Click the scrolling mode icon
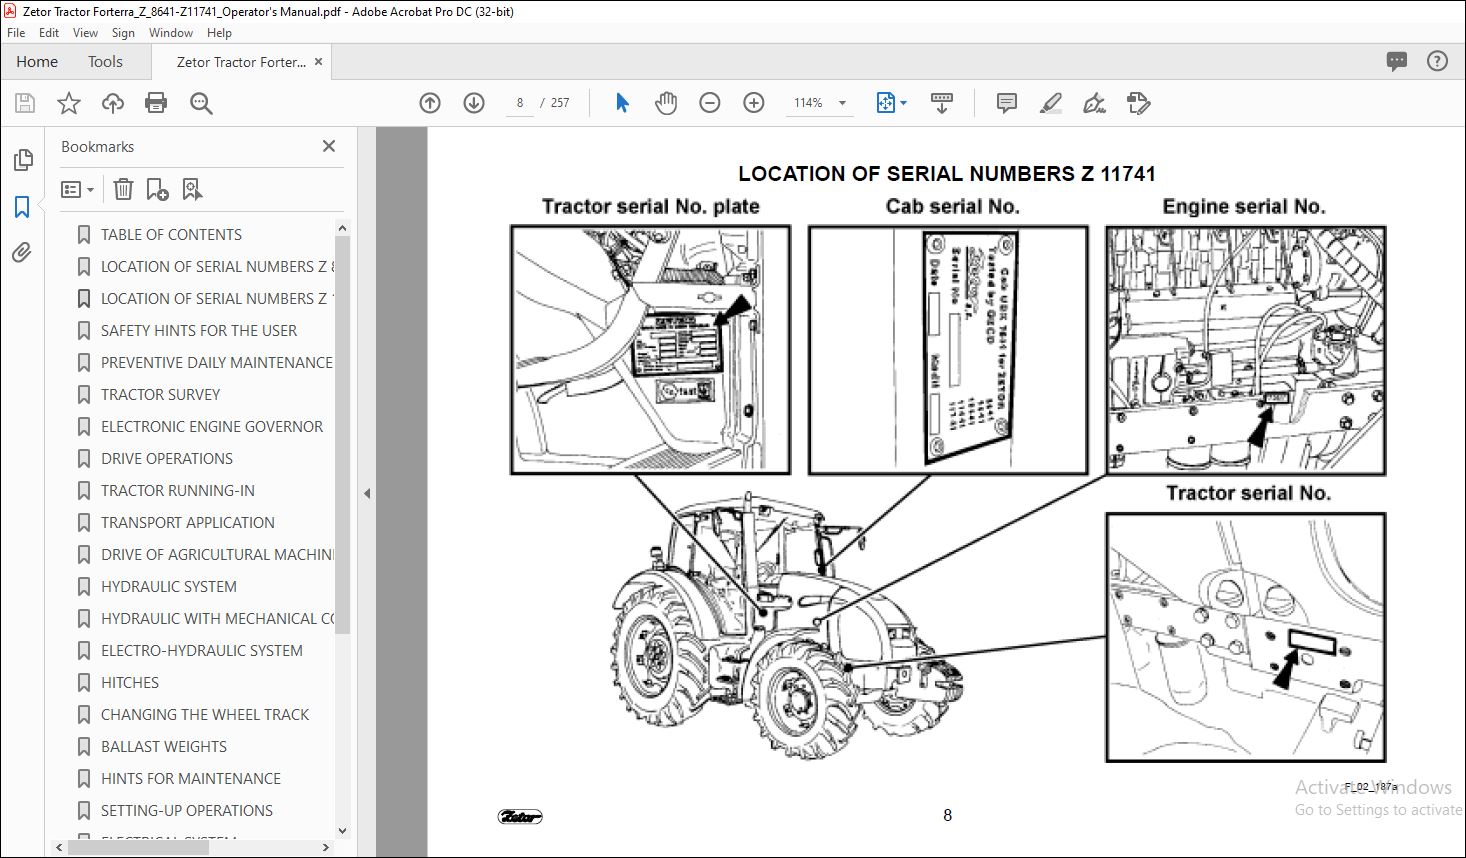 tap(942, 103)
